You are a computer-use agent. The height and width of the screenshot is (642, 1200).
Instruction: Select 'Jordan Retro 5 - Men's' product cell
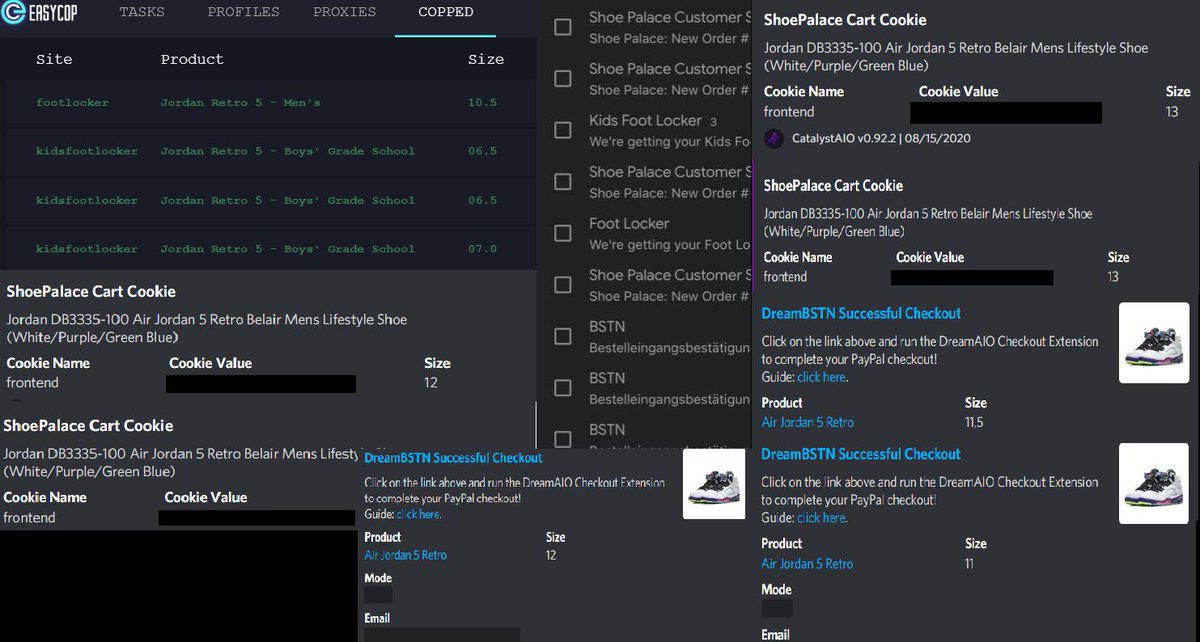tap(240, 102)
